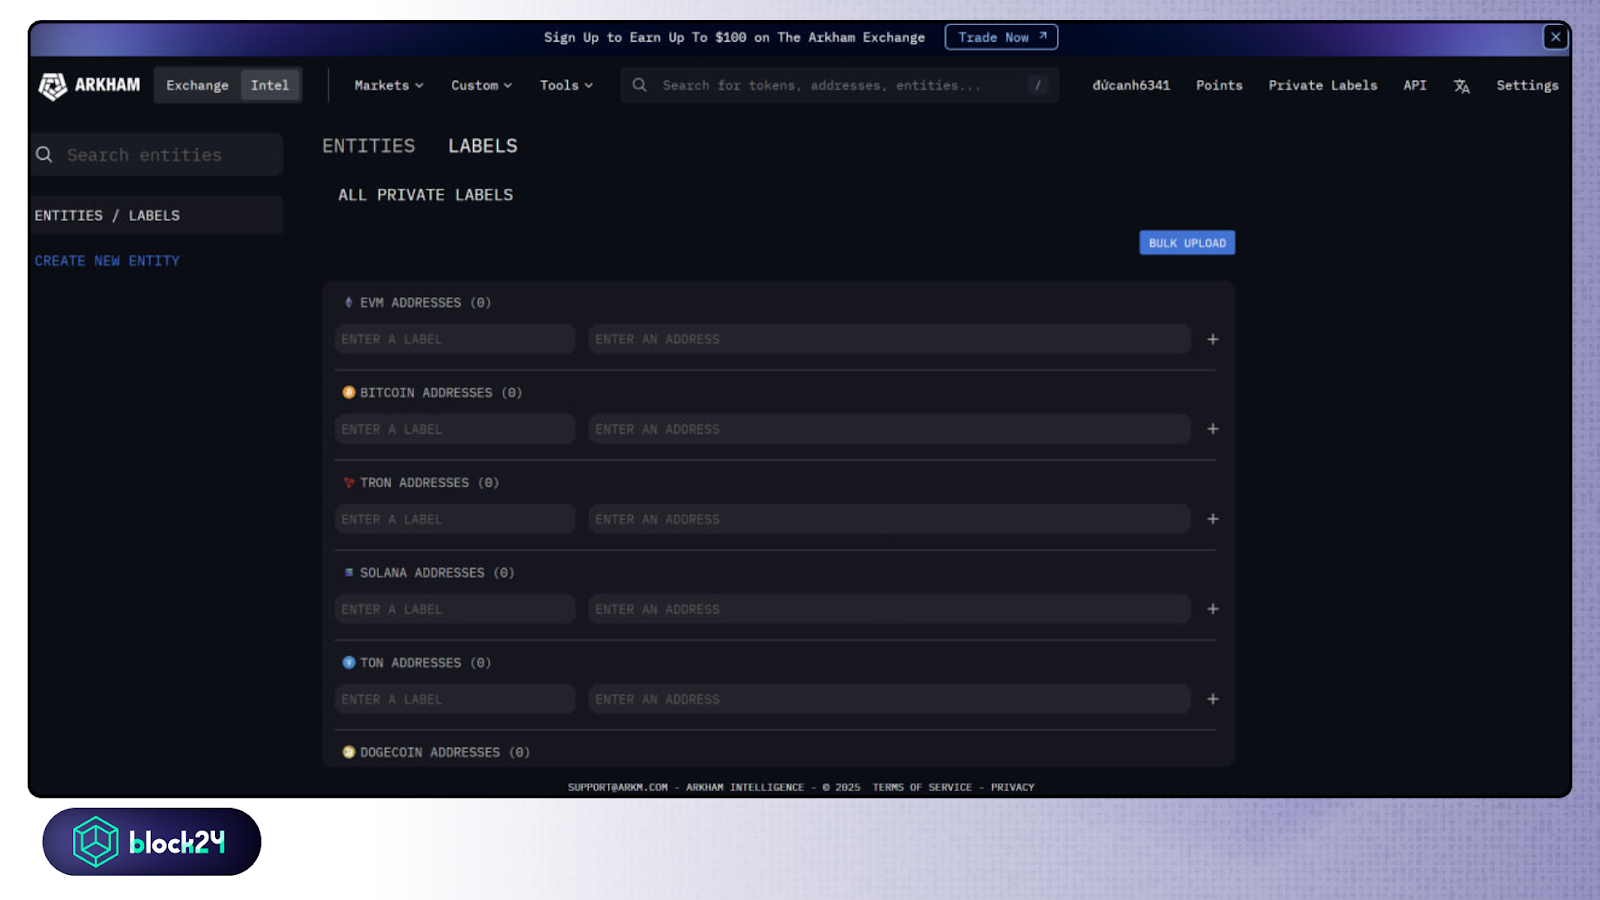Screen dimensions: 1600x900
Task: Click the All Private Labels heading
Action: [x=425, y=195]
